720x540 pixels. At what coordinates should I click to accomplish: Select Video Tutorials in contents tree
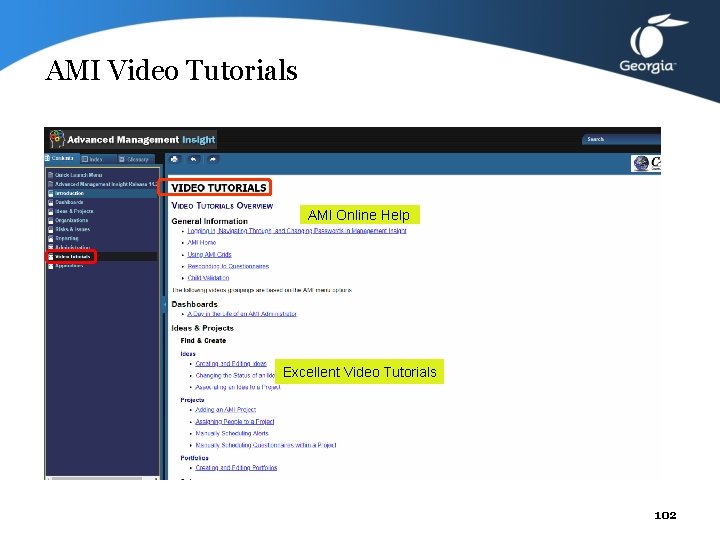coord(73,257)
